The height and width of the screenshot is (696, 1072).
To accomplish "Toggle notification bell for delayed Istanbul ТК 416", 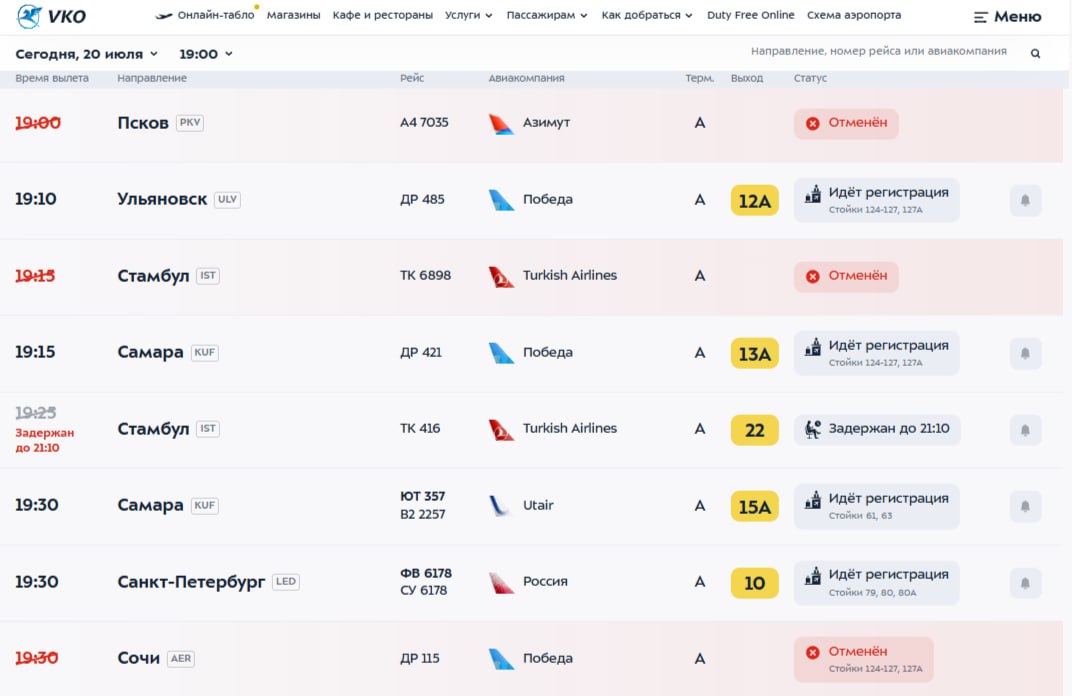I will [1025, 430].
